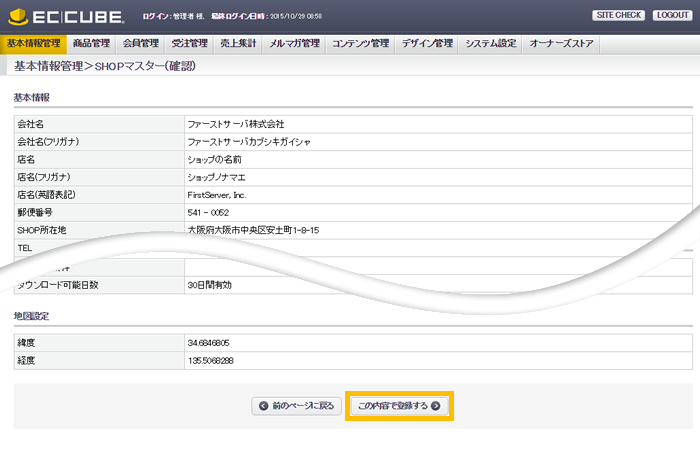Click the 会社名 value ファーストサーバ株式会社

pos(236,124)
